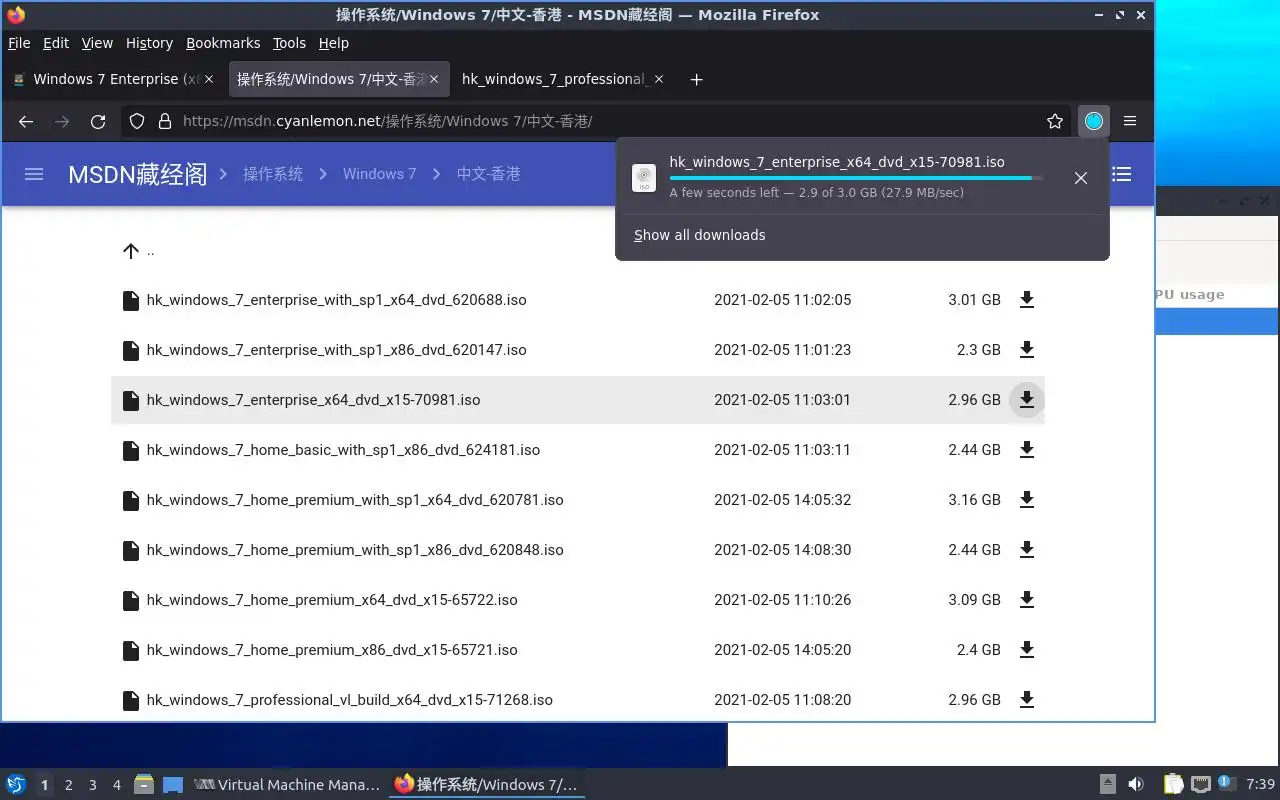Open the taskbar start menu icon
The height and width of the screenshot is (800, 1280).
click(x=16, y=785)
